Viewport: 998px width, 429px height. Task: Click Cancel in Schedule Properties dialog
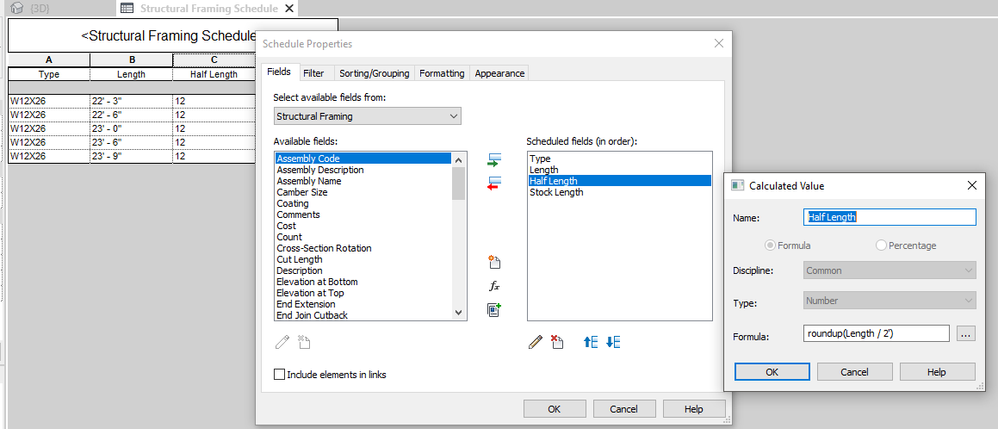[624, 409]
